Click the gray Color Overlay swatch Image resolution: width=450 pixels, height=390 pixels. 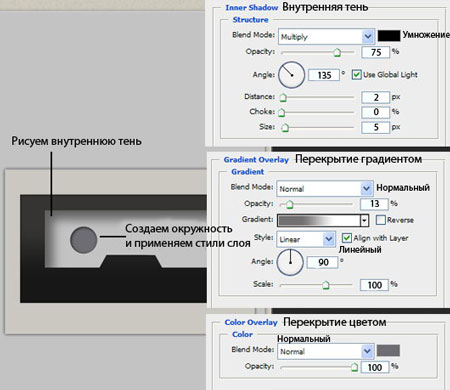(x=388, y=351)
